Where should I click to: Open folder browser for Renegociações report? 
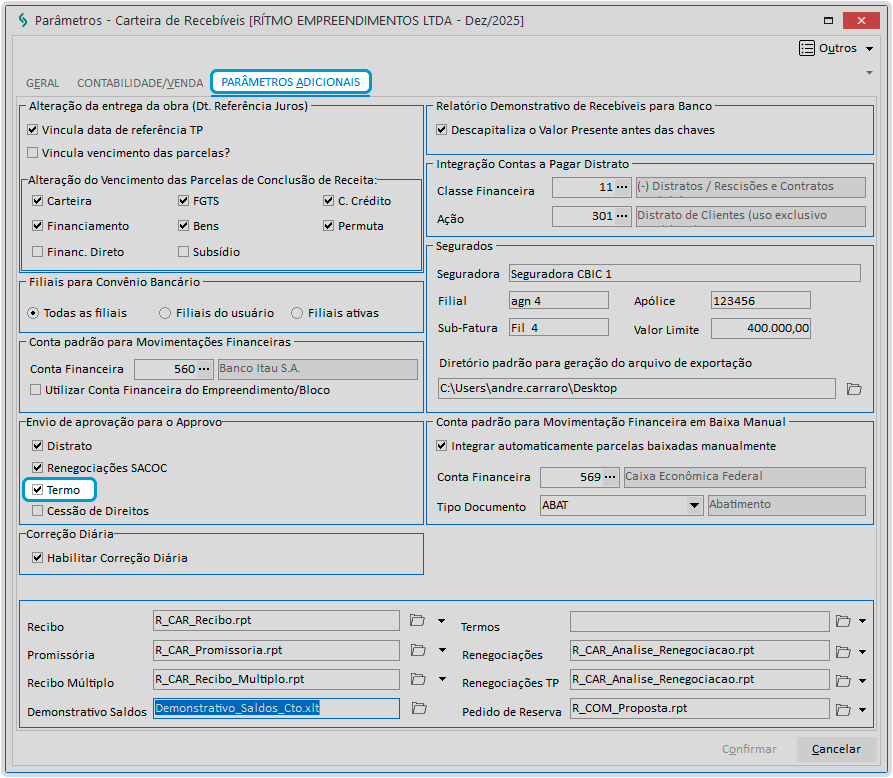tap(843, 651)
